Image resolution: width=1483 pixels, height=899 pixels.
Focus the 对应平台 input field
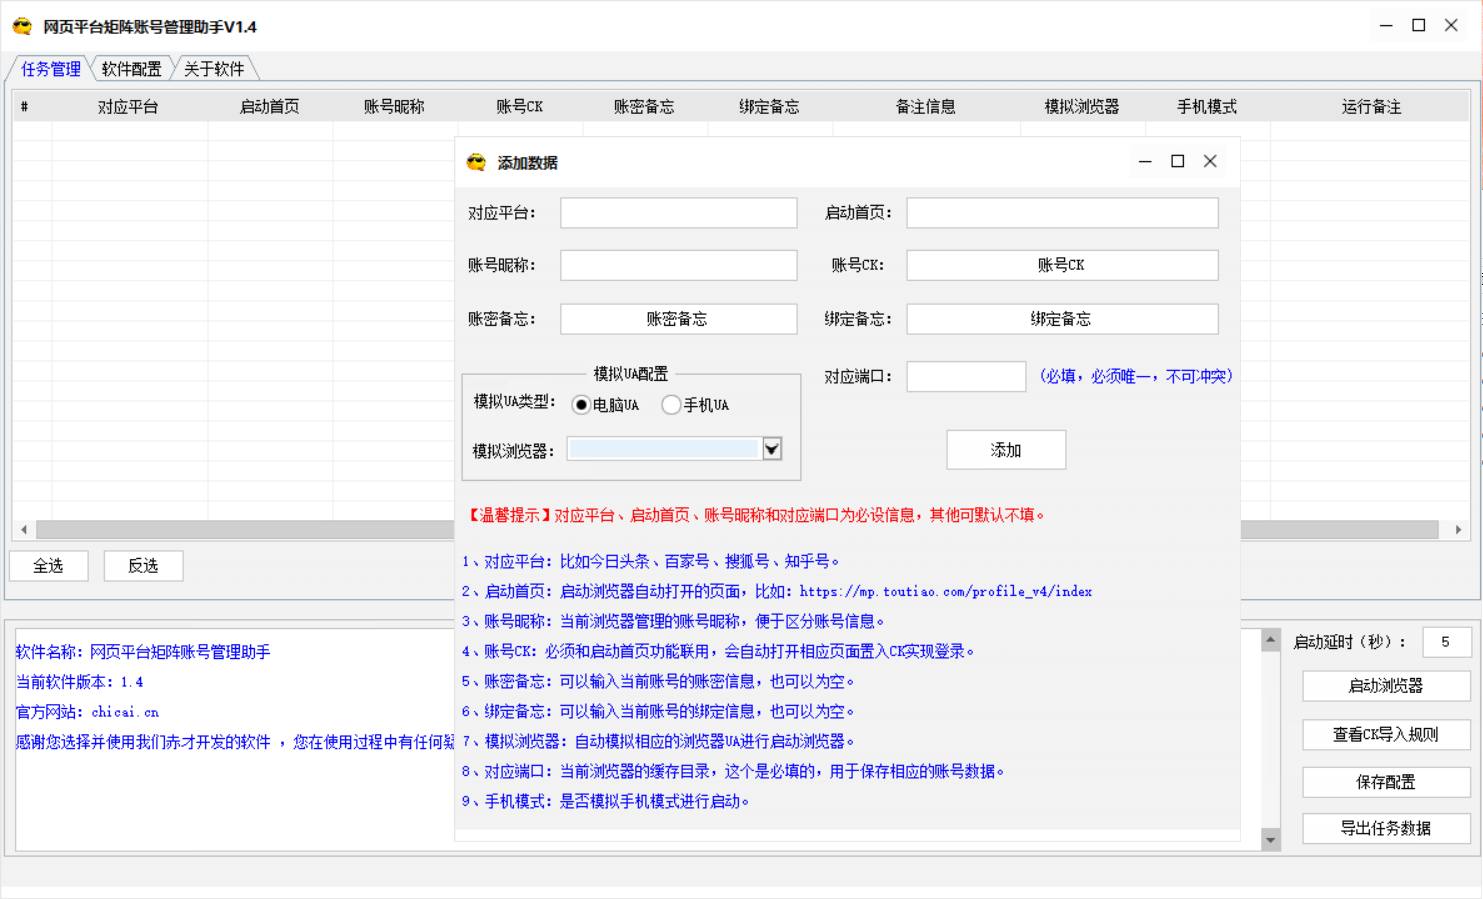(x=678, y=213)
